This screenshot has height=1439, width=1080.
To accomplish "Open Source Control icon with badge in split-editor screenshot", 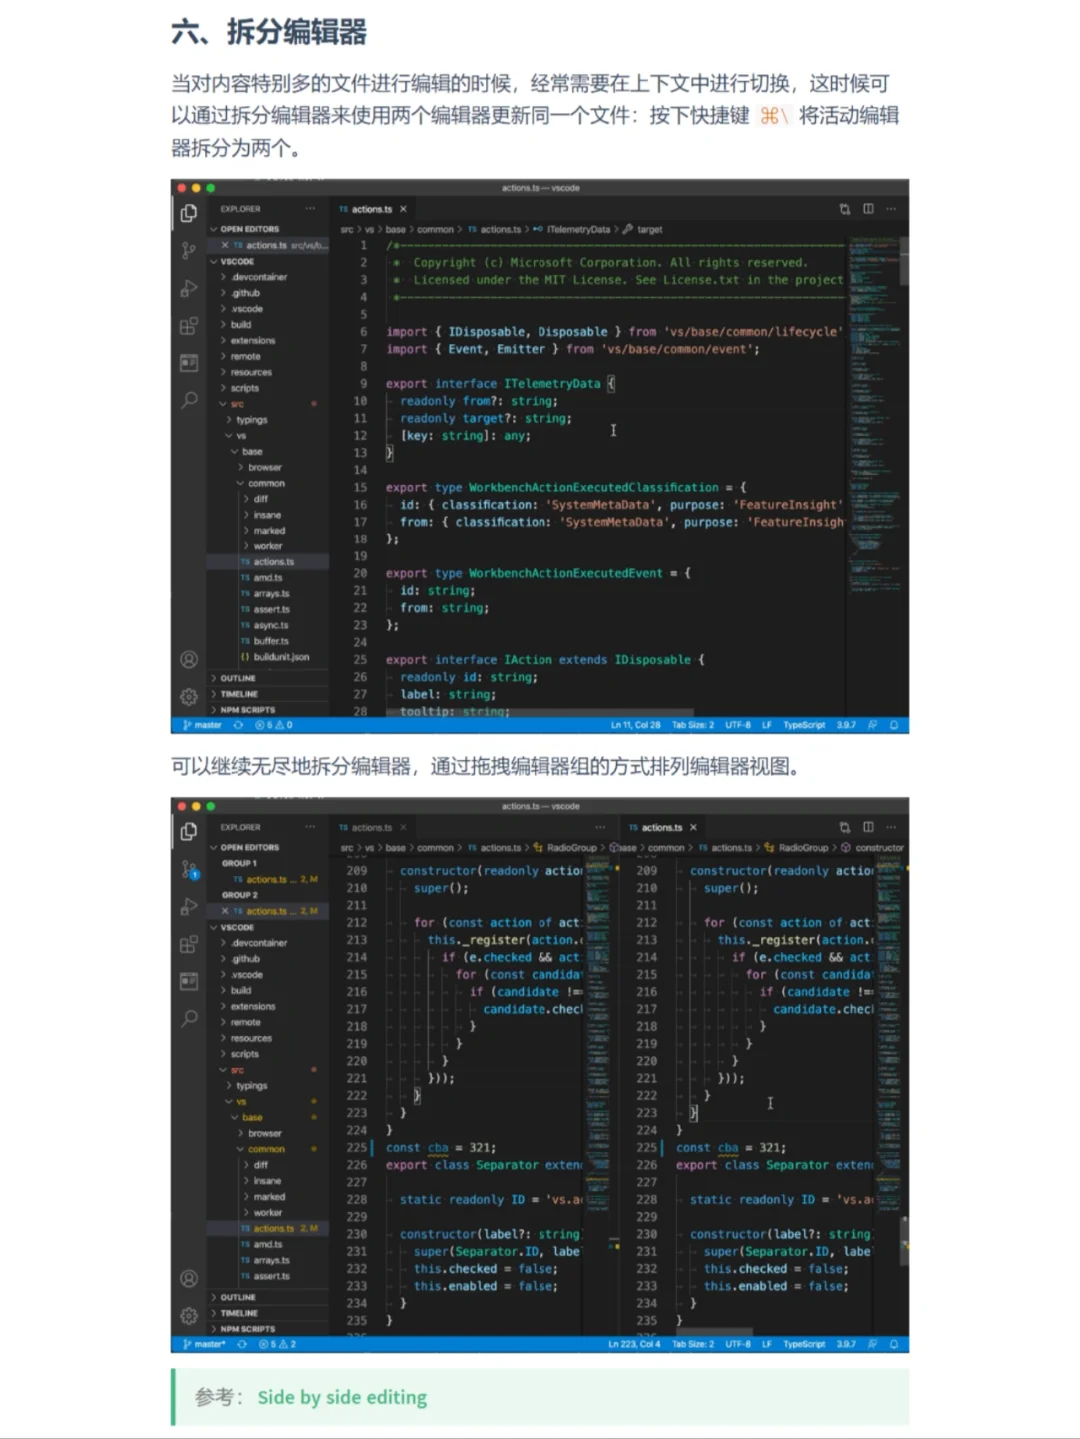I will pyautogui.click(x=189, y=870).
